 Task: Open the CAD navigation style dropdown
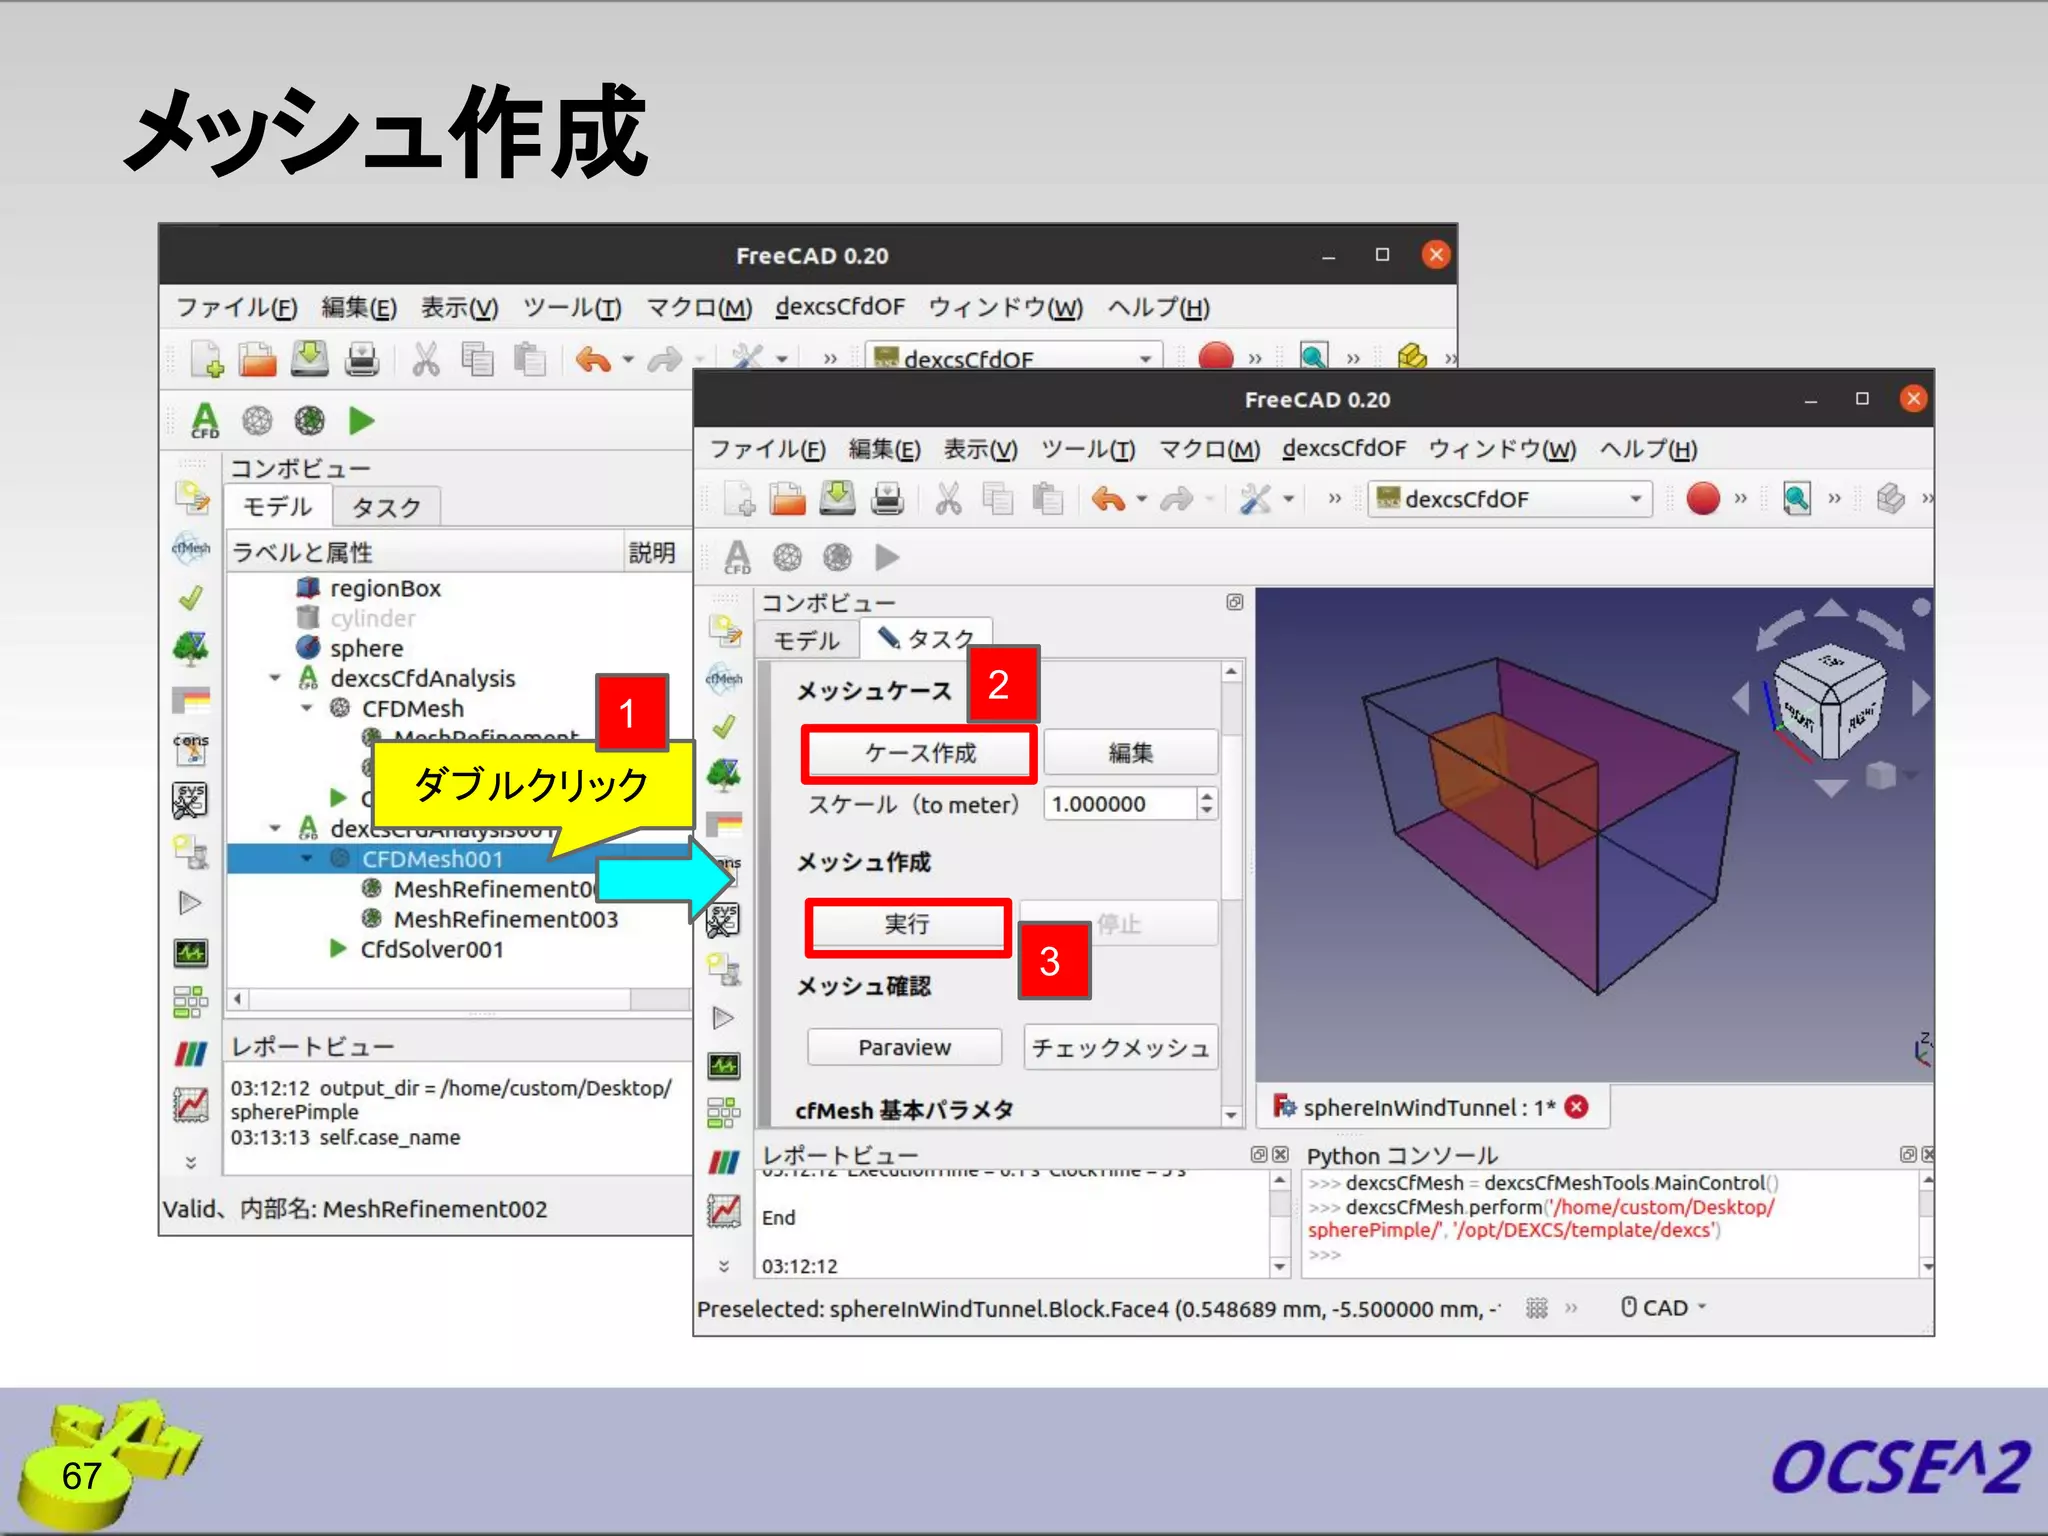click(1664, 1308)
